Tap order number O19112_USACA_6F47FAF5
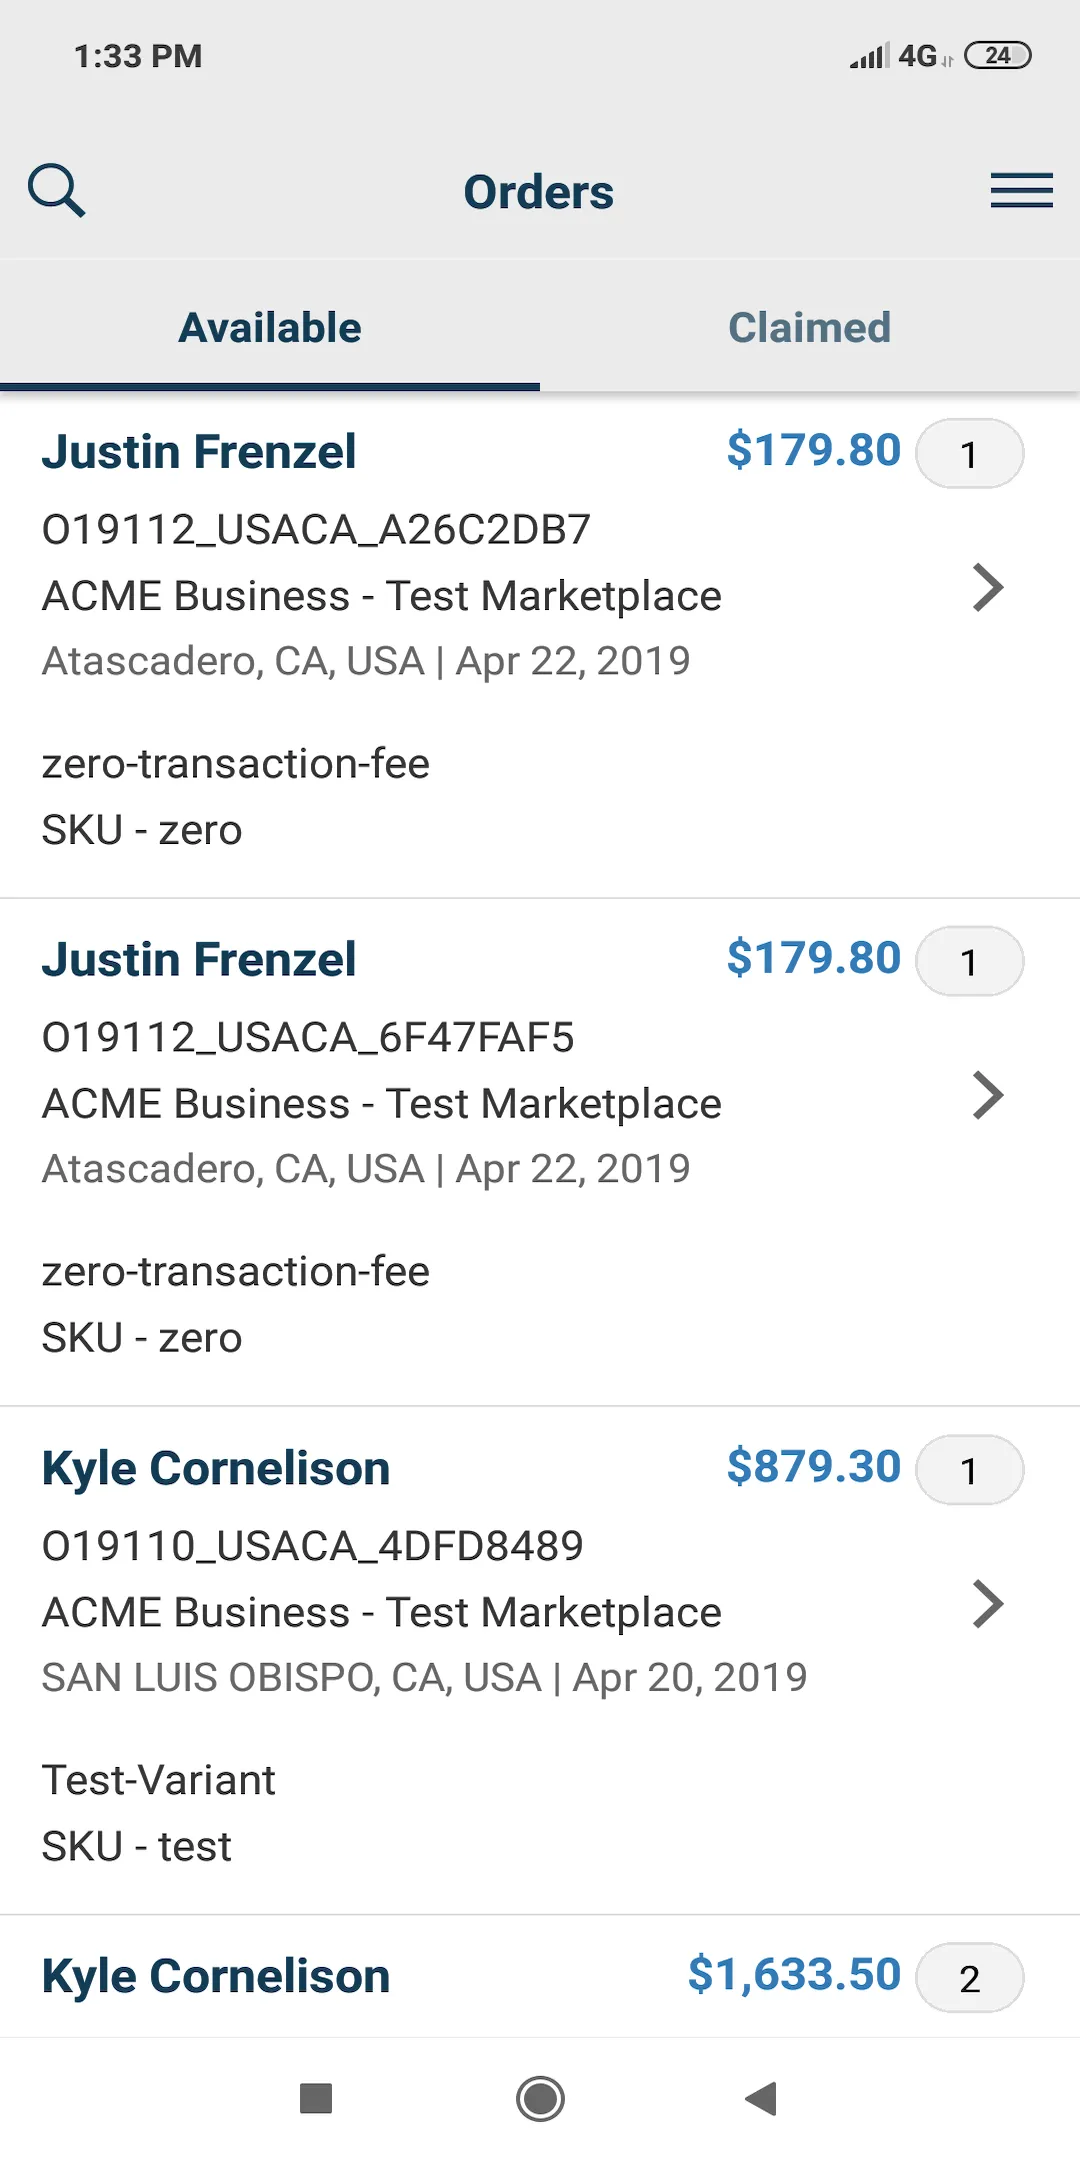Image resolution: width=1080 pixels, height=2160 pixels. 308,1037
